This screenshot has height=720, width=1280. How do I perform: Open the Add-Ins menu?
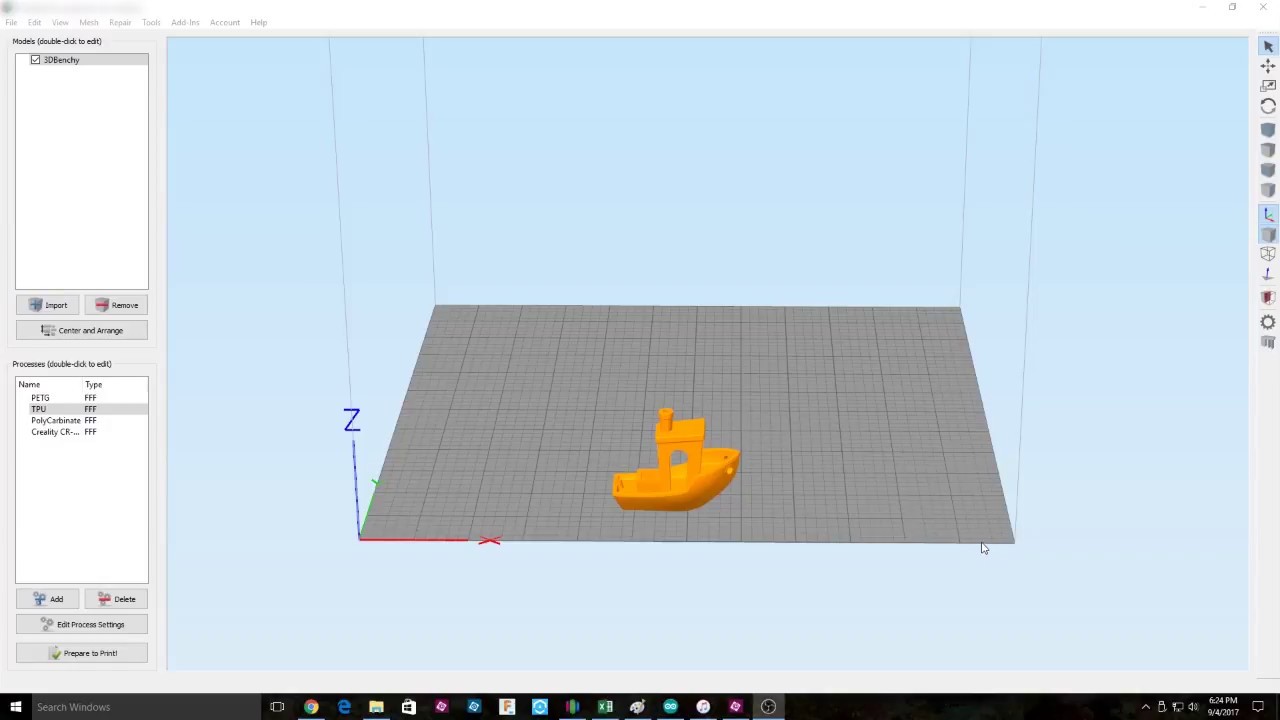pyautogui.click(x=185, y=22)
